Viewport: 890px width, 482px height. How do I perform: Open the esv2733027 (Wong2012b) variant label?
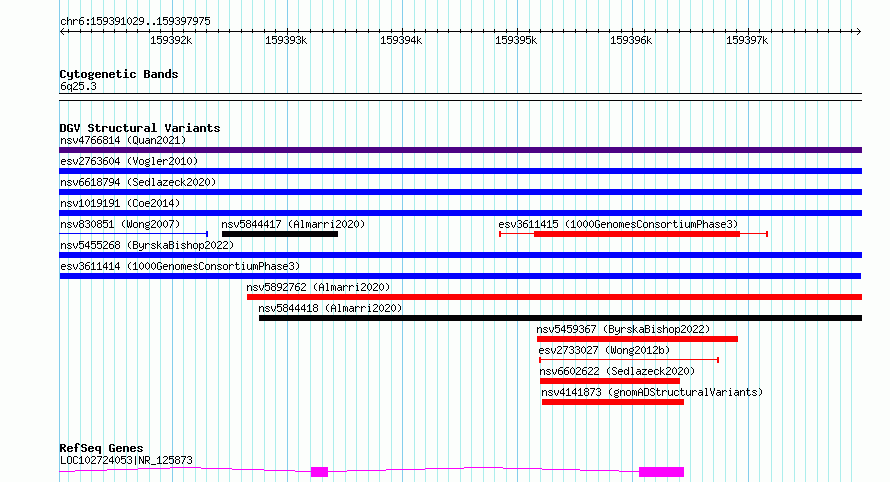[604, 350]
